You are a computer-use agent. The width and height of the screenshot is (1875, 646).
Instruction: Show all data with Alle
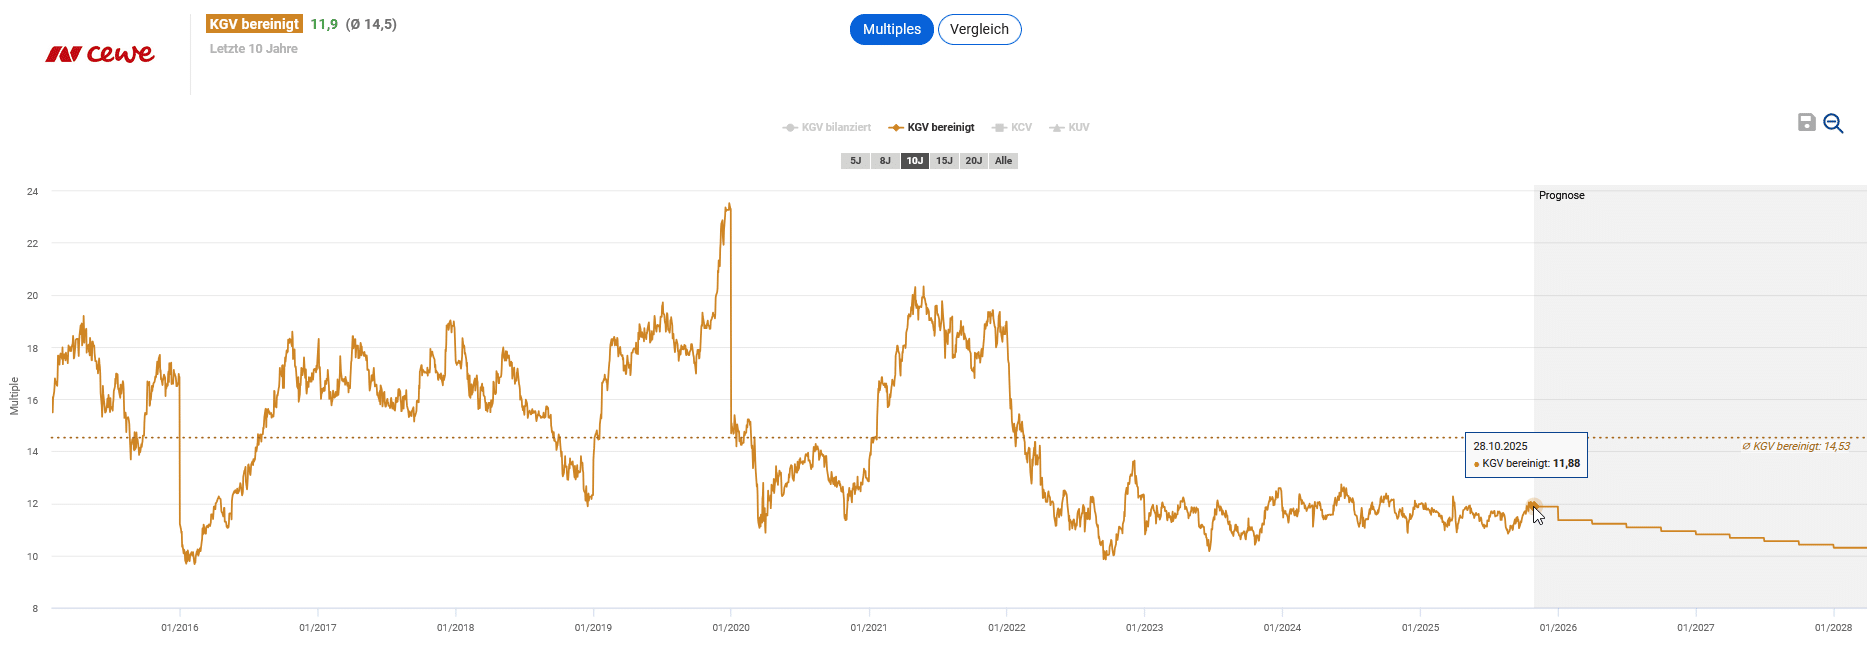[1003, 161]
